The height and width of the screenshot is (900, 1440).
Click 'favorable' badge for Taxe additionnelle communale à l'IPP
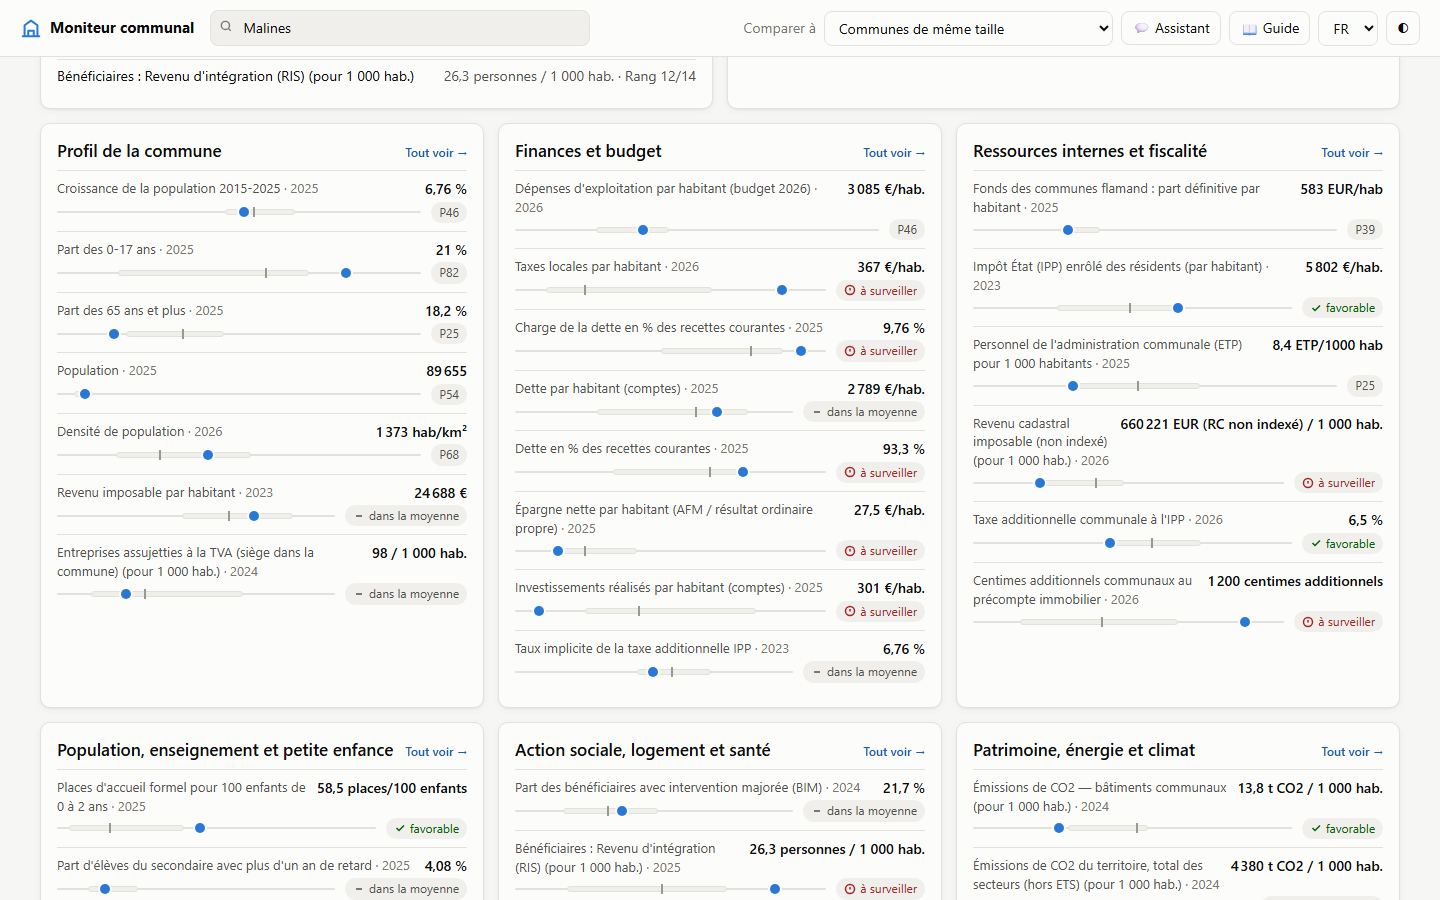[x=1343, y=544]
